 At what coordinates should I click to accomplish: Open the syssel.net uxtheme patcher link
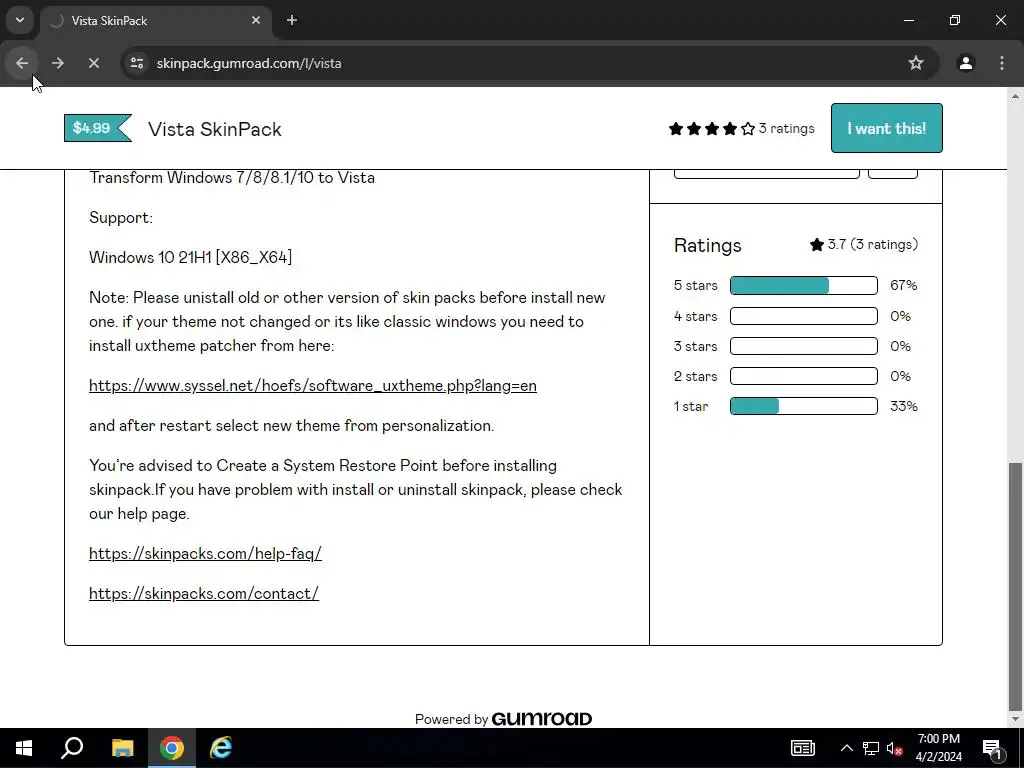(x=313, y=386)
